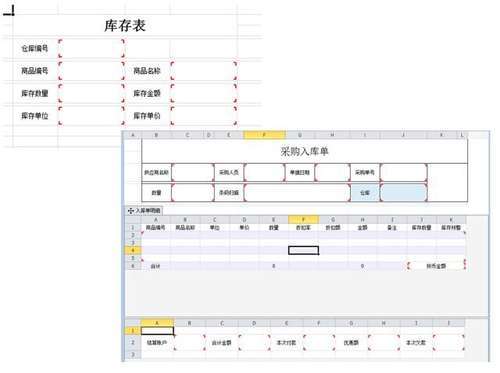Select the 本次付款 label cell

[x=286, y=343]
